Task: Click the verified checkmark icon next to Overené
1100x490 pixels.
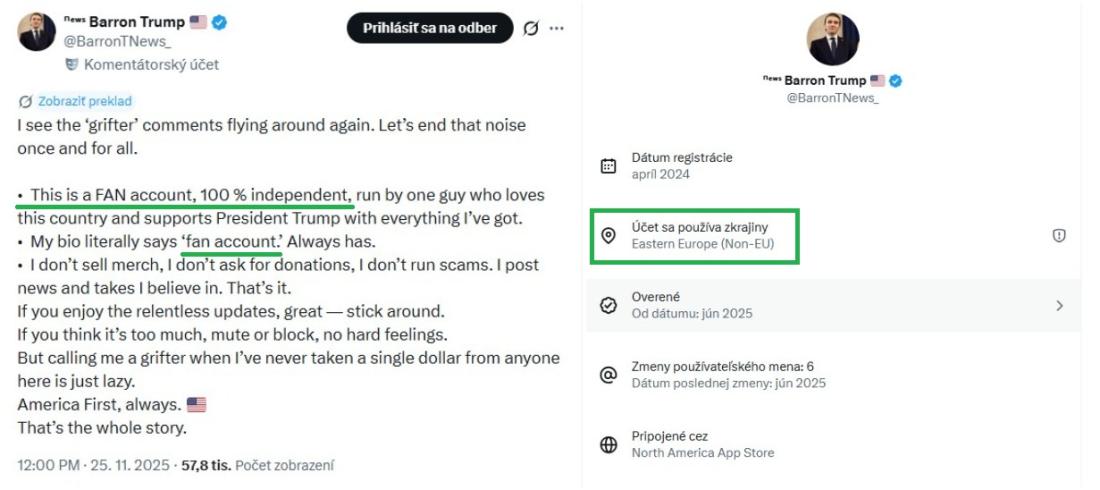Action: coord(608,305)
